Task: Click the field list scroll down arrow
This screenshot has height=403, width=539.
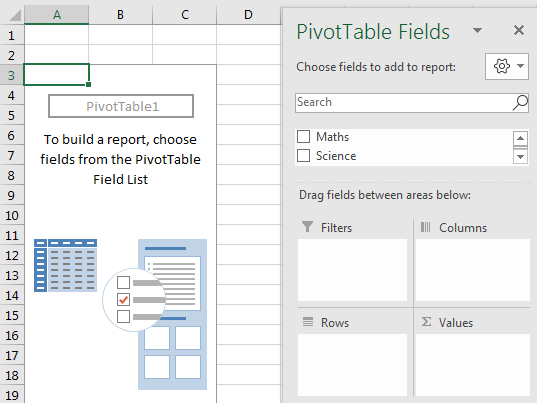Action: [x=520, y=157]
